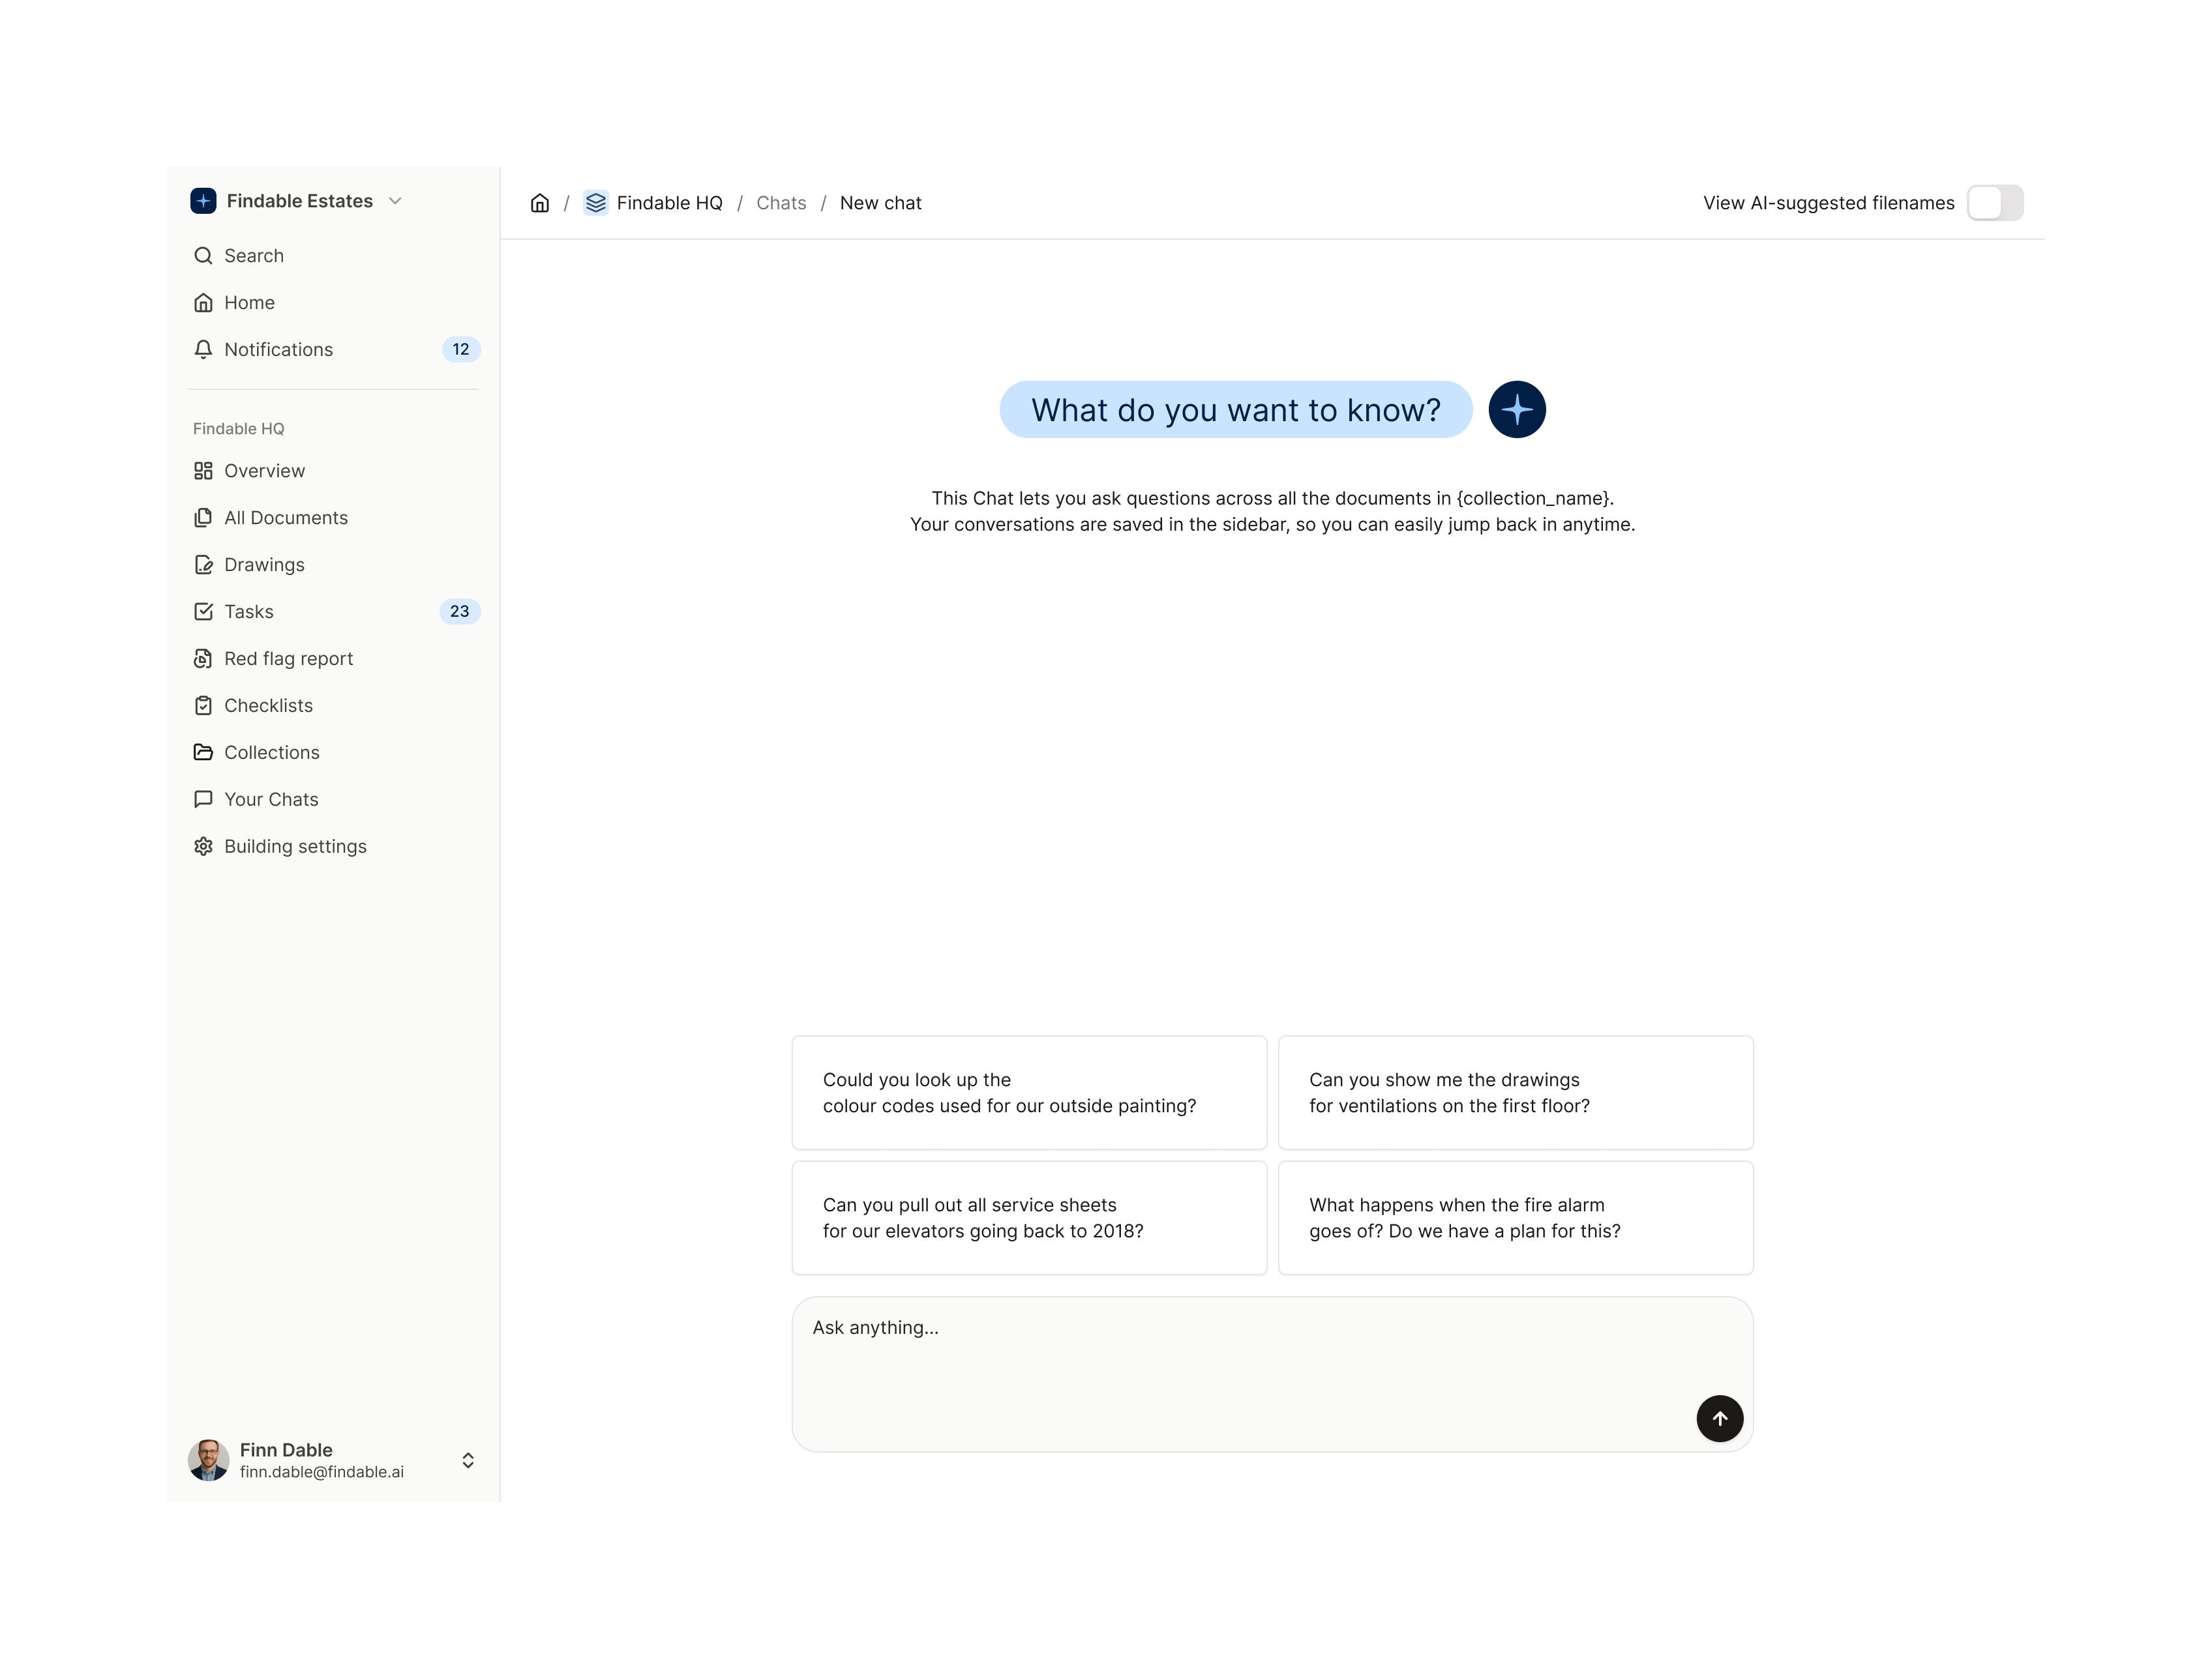This screenshot has width=2212, height=1669.
Task: Click Finn Dable's profile avatar
Action: (x=209, y=1460)
